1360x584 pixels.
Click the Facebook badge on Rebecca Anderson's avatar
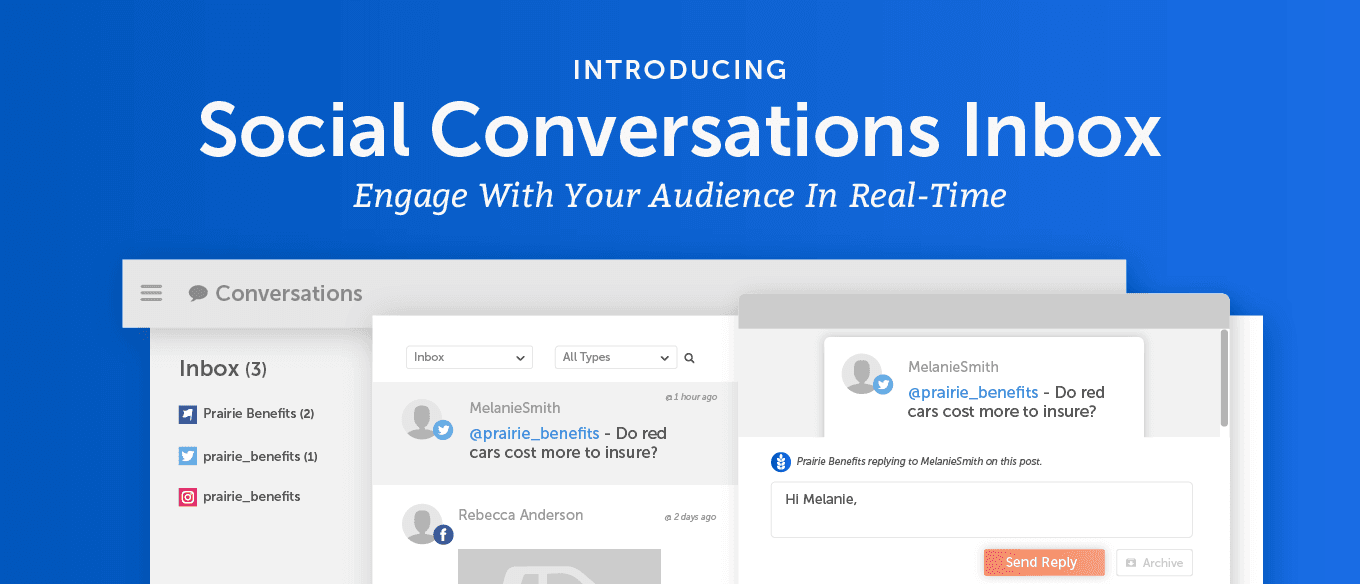click(443, 535)
